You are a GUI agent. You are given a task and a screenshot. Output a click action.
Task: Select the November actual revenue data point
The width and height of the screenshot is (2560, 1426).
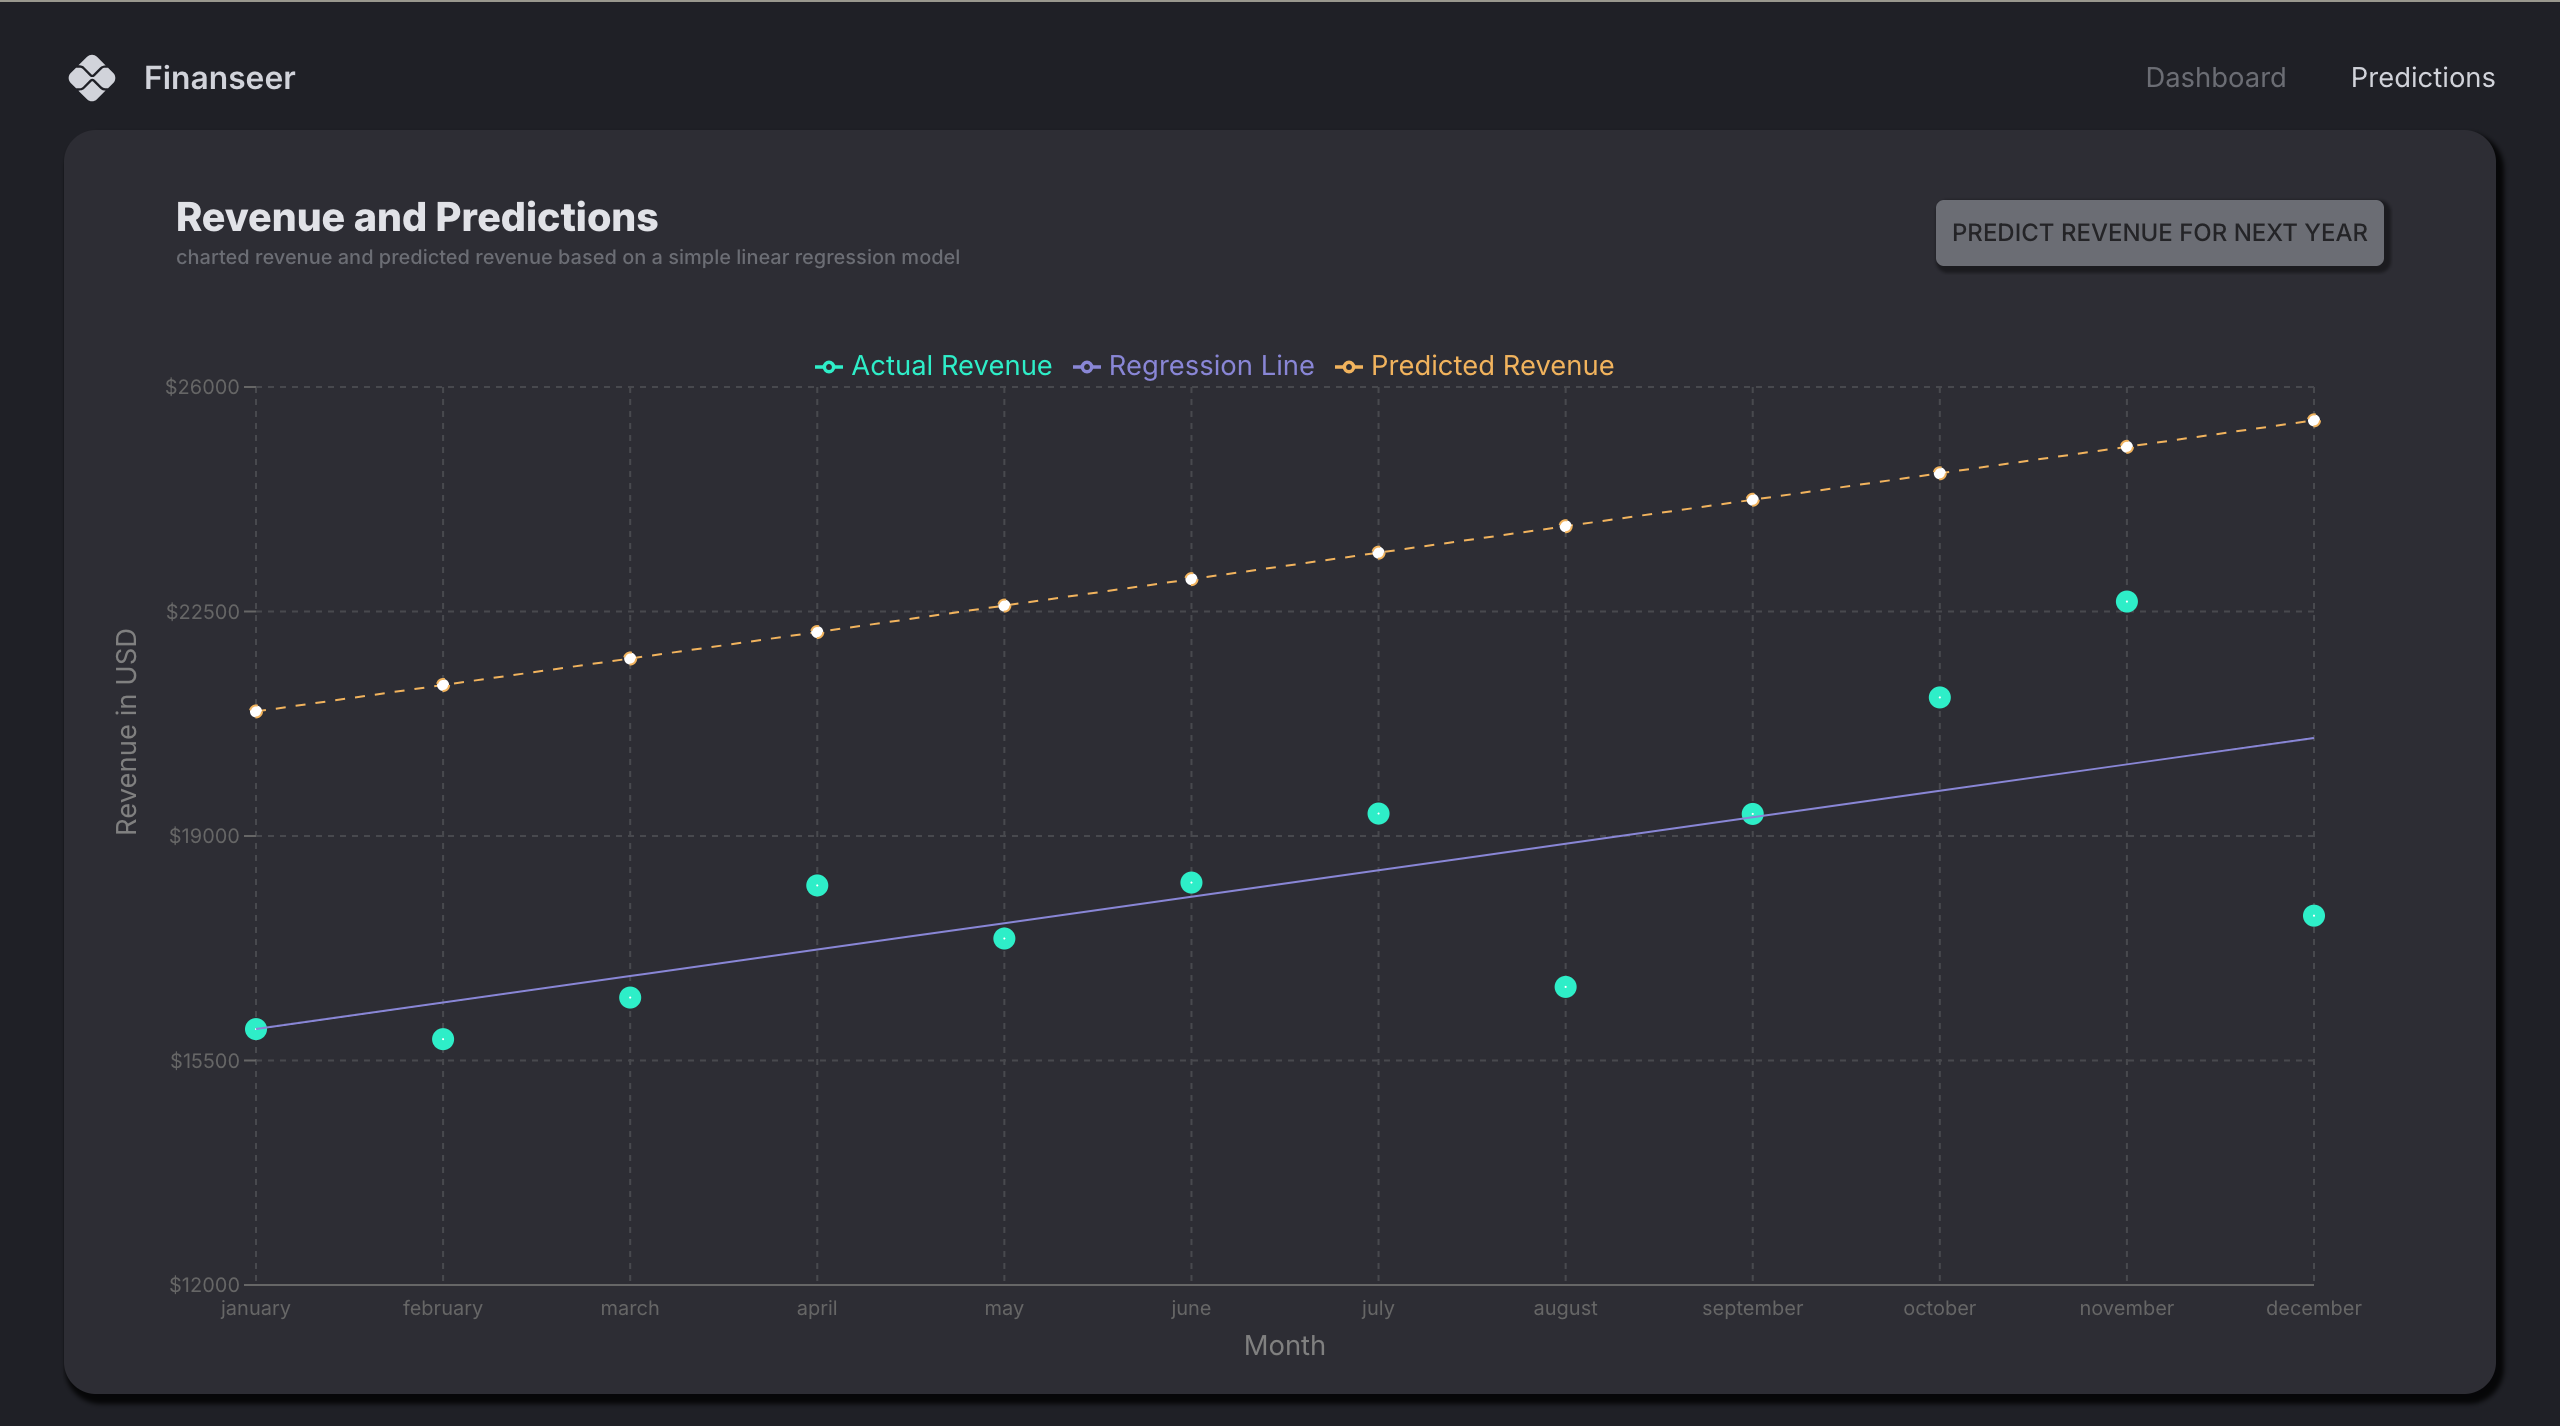(2126, 601)
